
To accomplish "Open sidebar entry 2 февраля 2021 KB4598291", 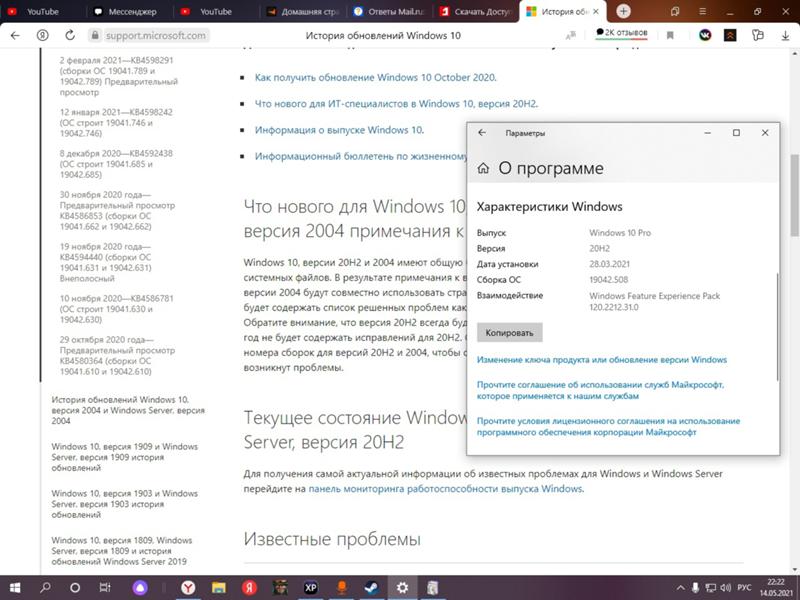I will [x=118, y=76].
